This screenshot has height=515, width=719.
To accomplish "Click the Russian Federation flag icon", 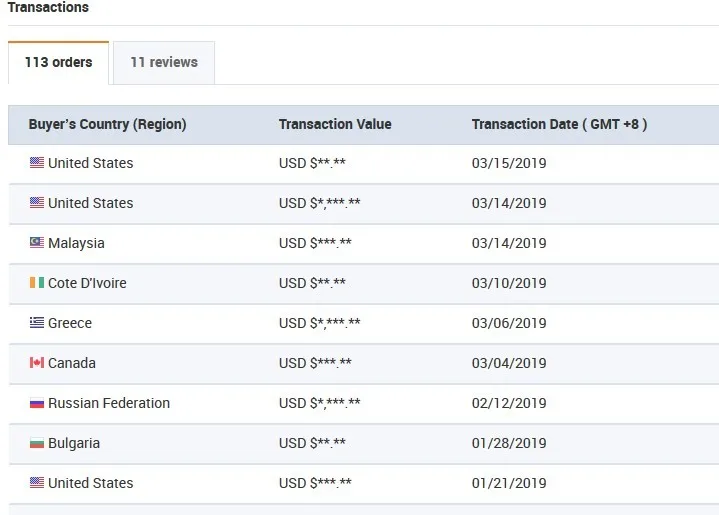I will pos(37,403).
